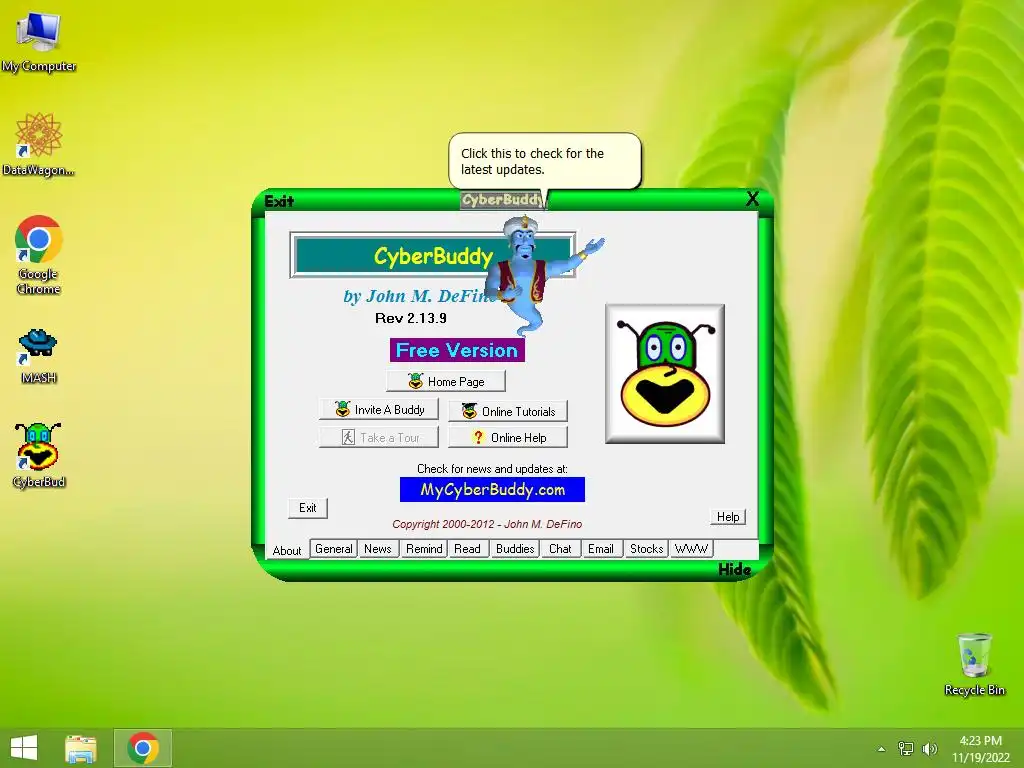Switch to the General tab
This screenshot has width=1024, height=768.
click(334, 549)
